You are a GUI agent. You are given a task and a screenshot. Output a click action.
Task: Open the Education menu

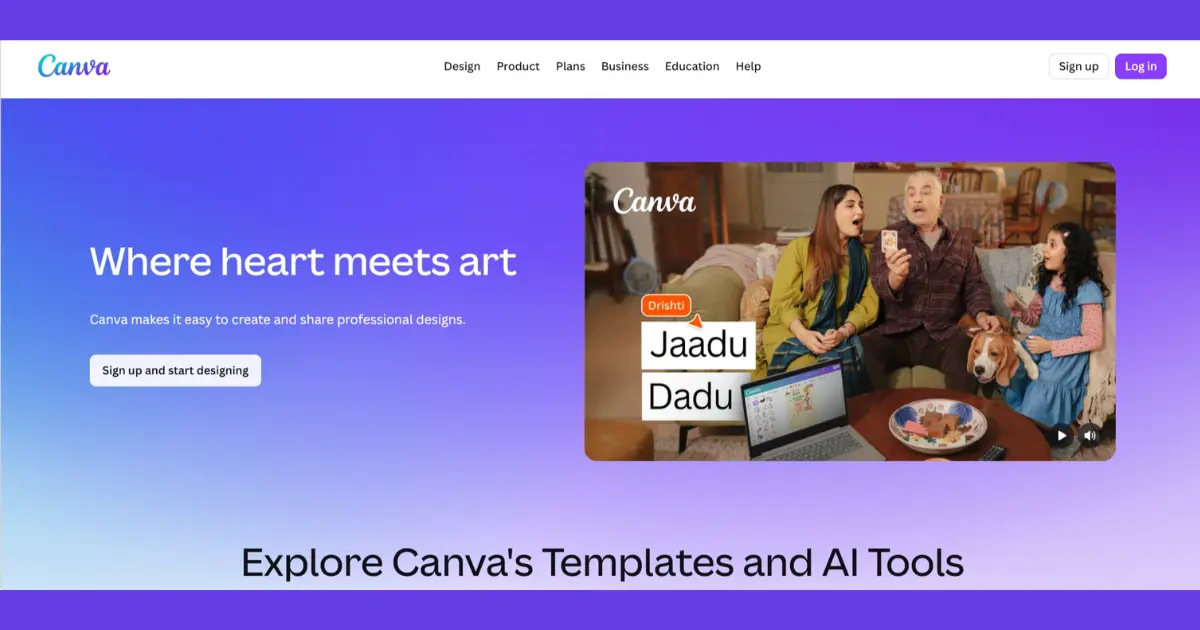[691, 66]
